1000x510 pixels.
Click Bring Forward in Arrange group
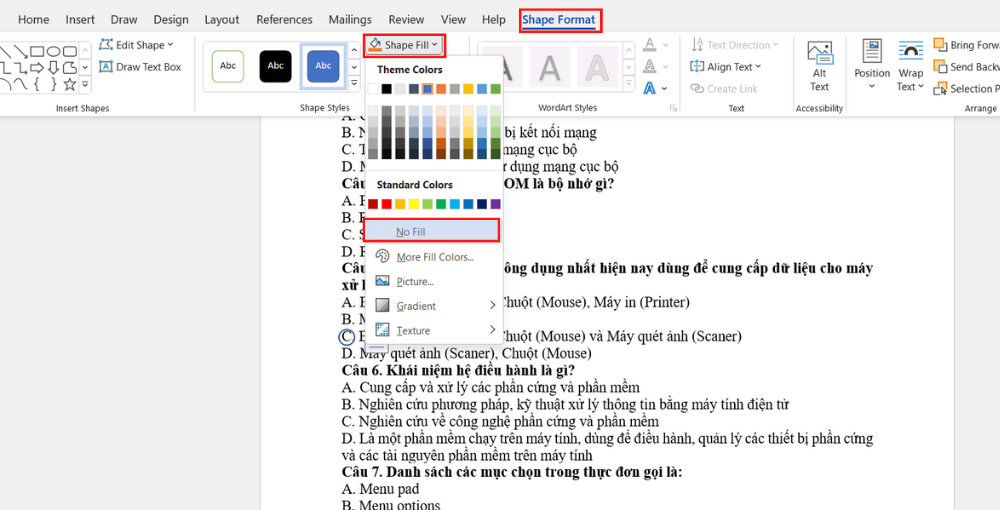(966, 45)
